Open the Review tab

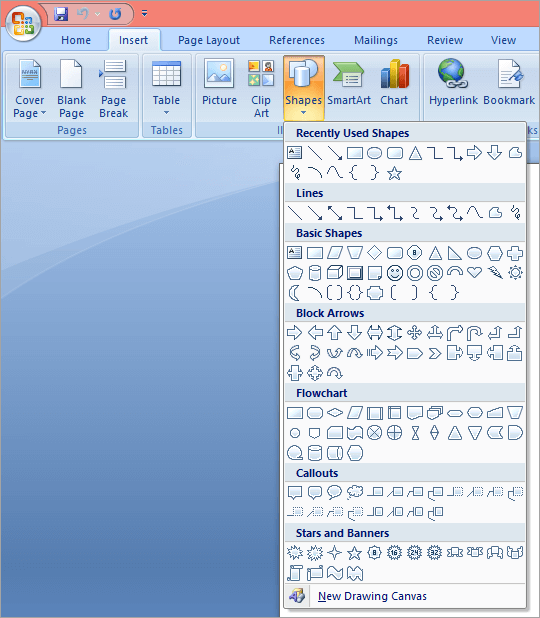point(445,40)
